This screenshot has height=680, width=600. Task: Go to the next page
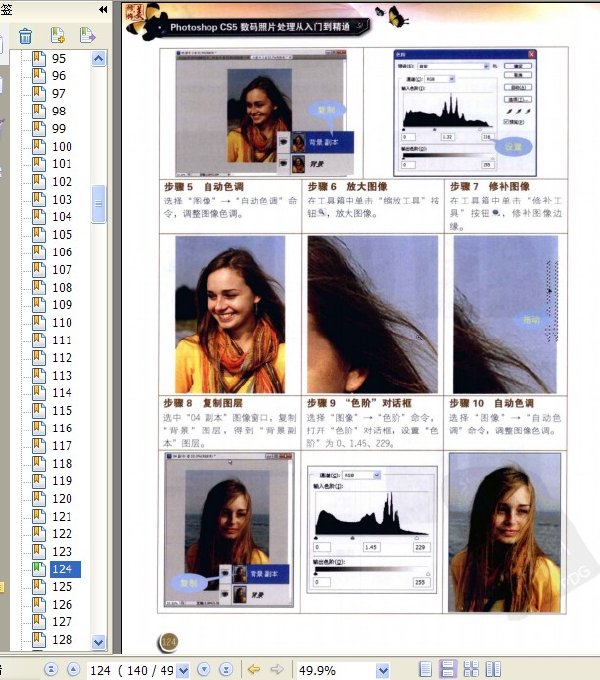204,669
